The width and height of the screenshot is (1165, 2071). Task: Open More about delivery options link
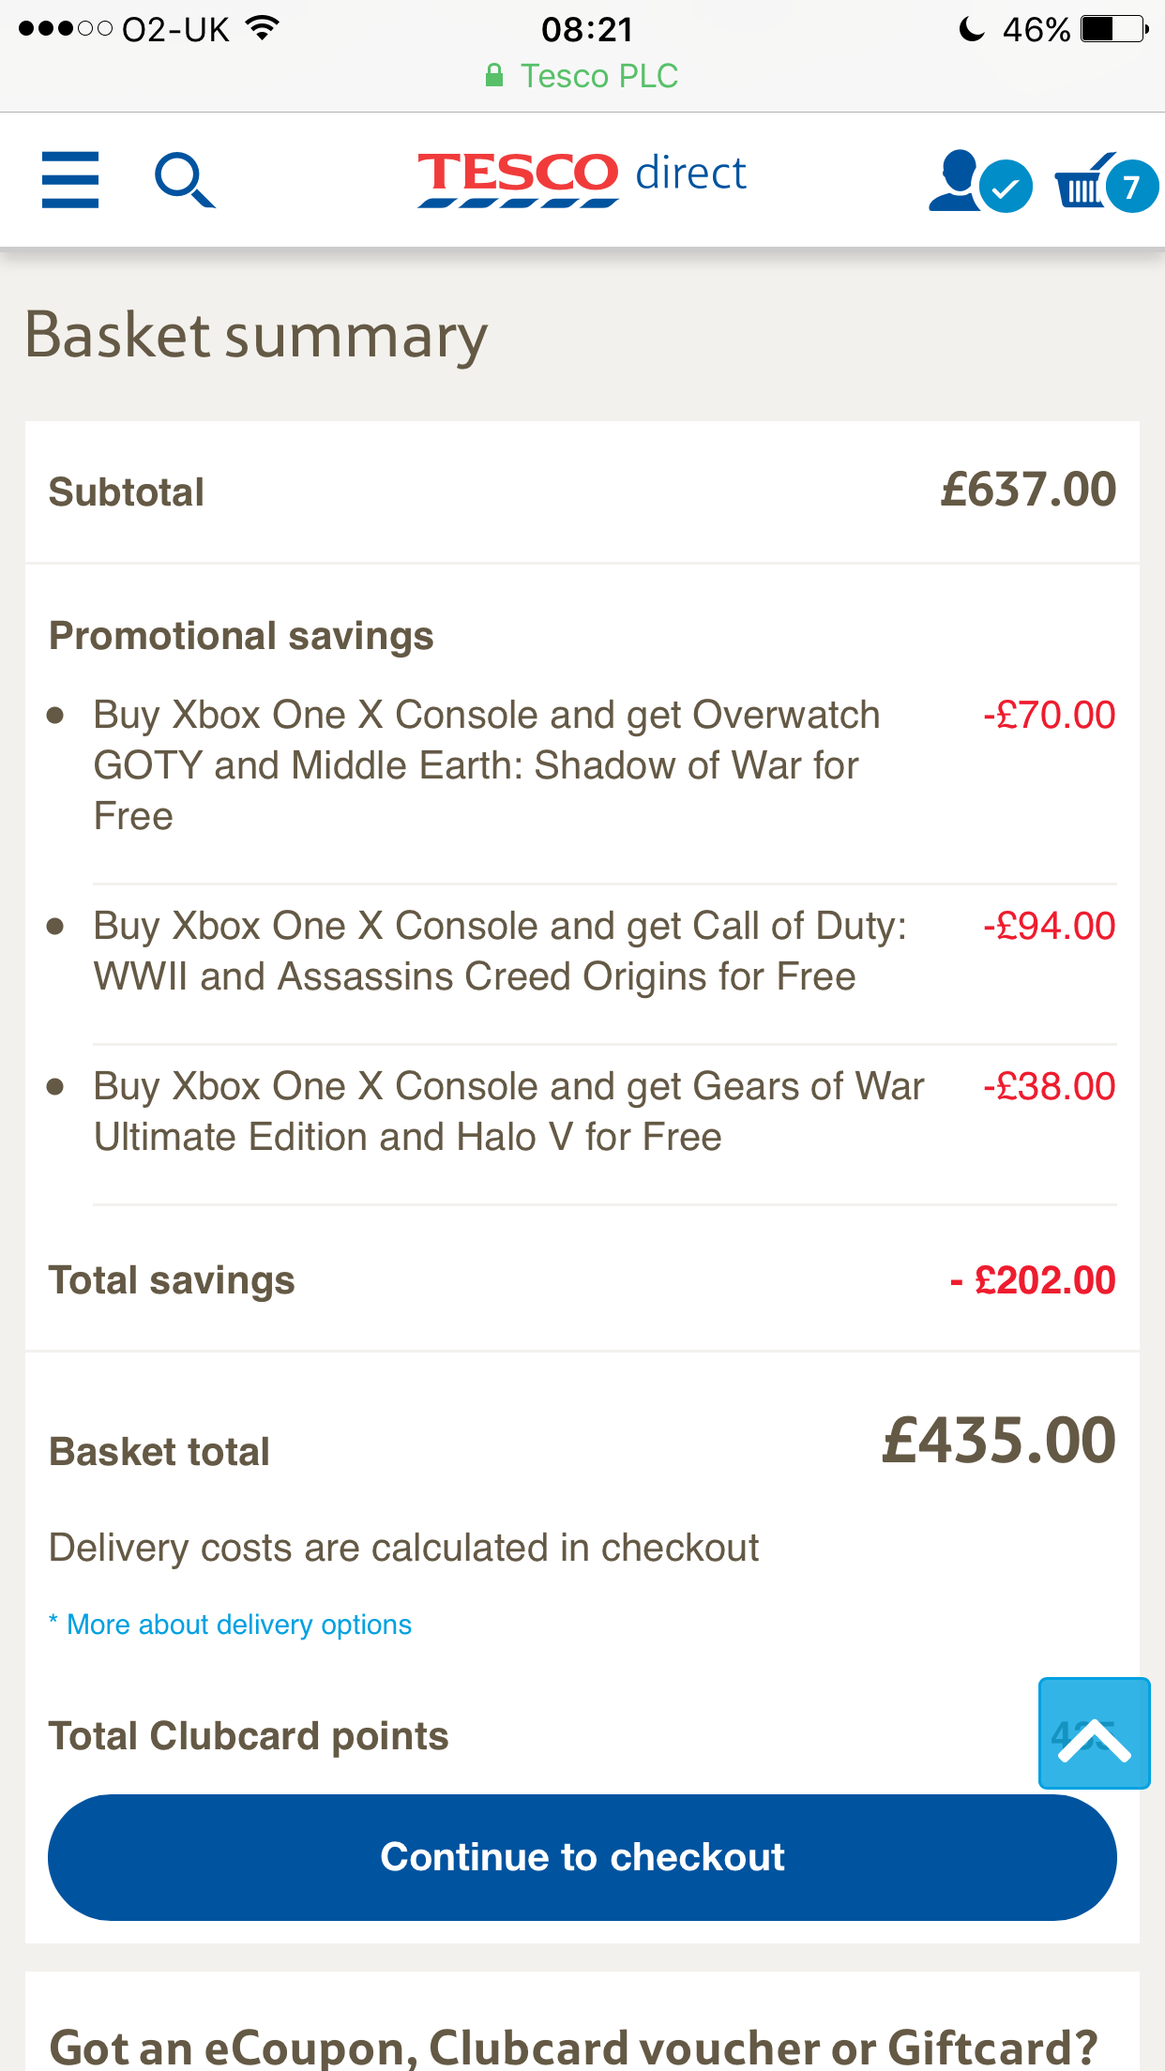238,1624
